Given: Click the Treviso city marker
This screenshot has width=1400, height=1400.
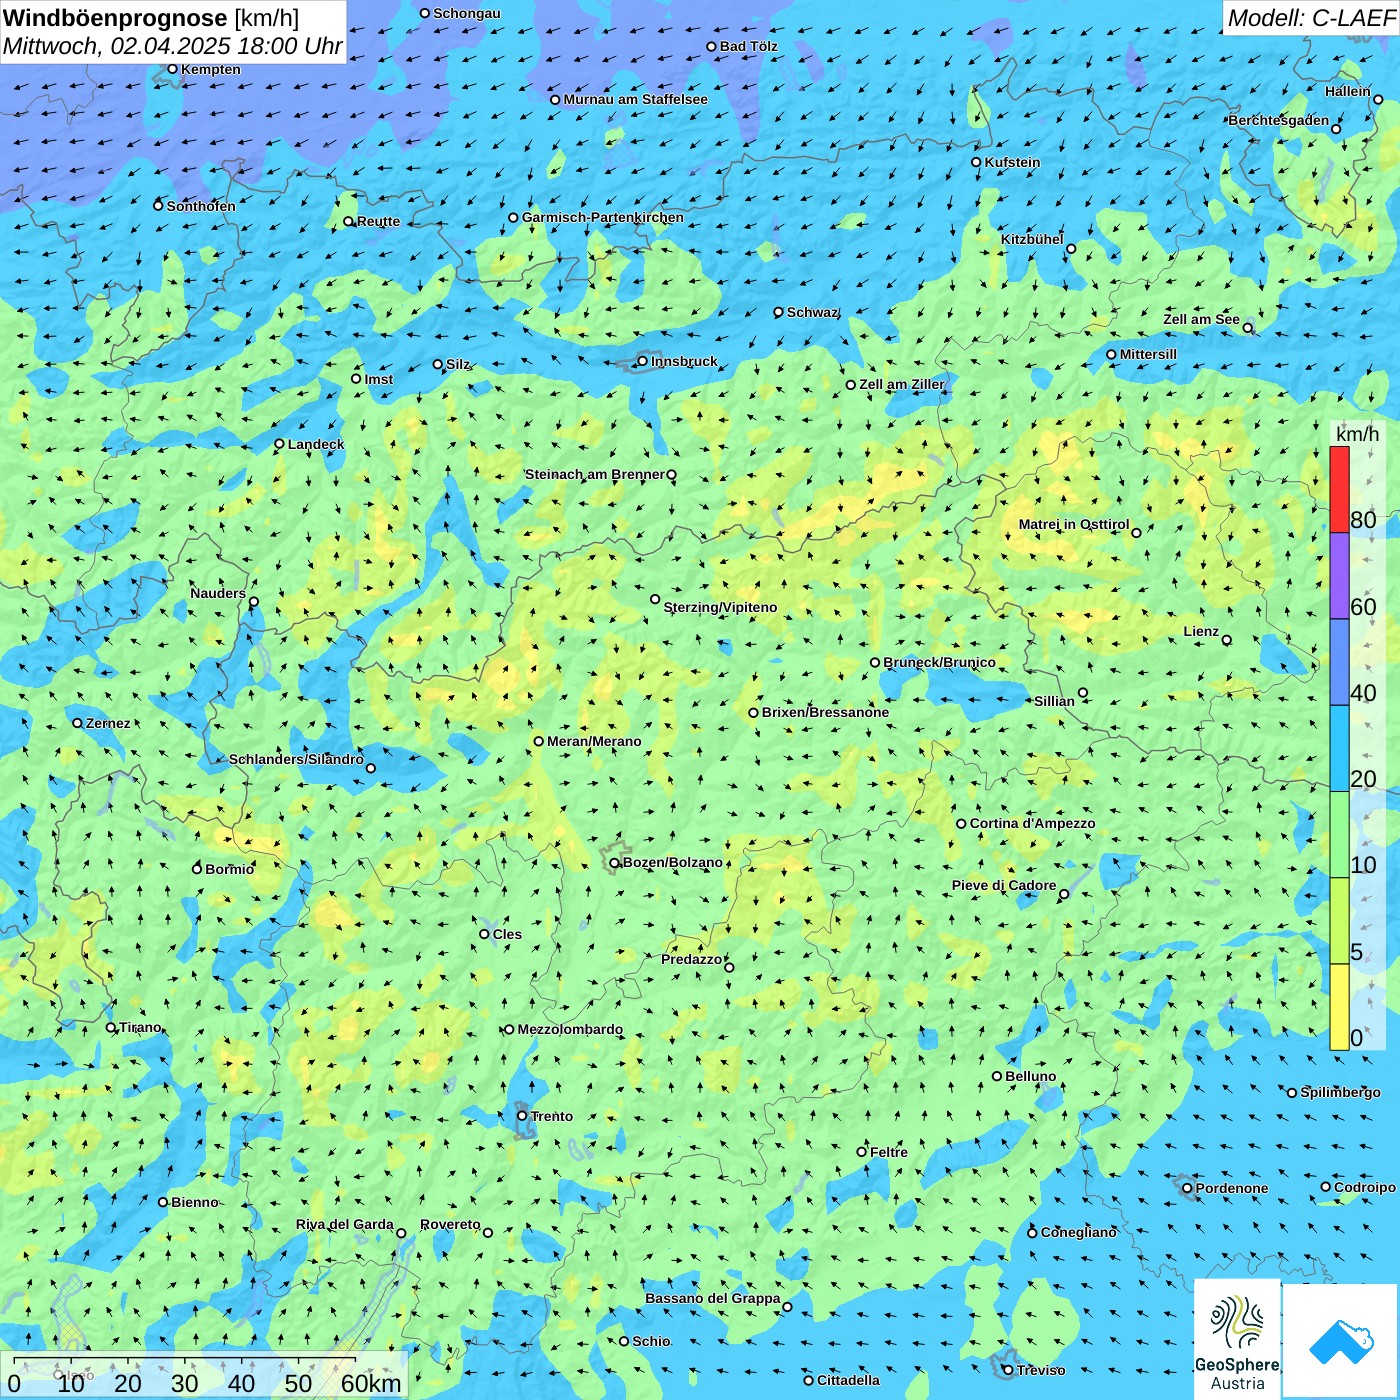Looking at the screenshot, I should click(x=1008, y=1370).
